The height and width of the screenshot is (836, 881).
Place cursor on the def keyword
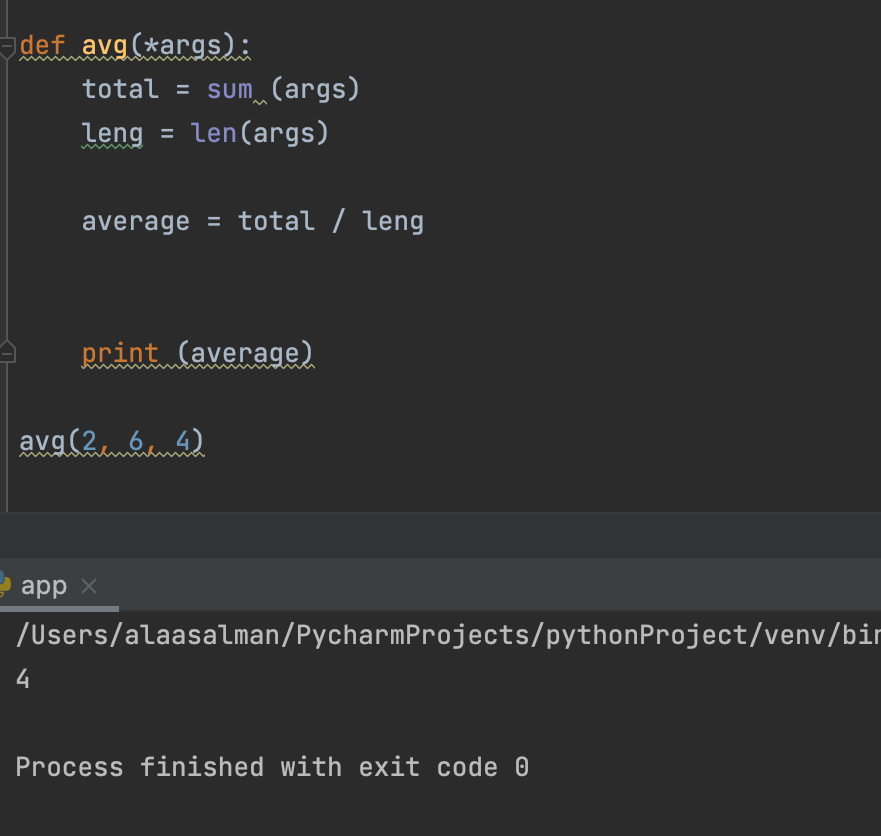coord(42,46)
